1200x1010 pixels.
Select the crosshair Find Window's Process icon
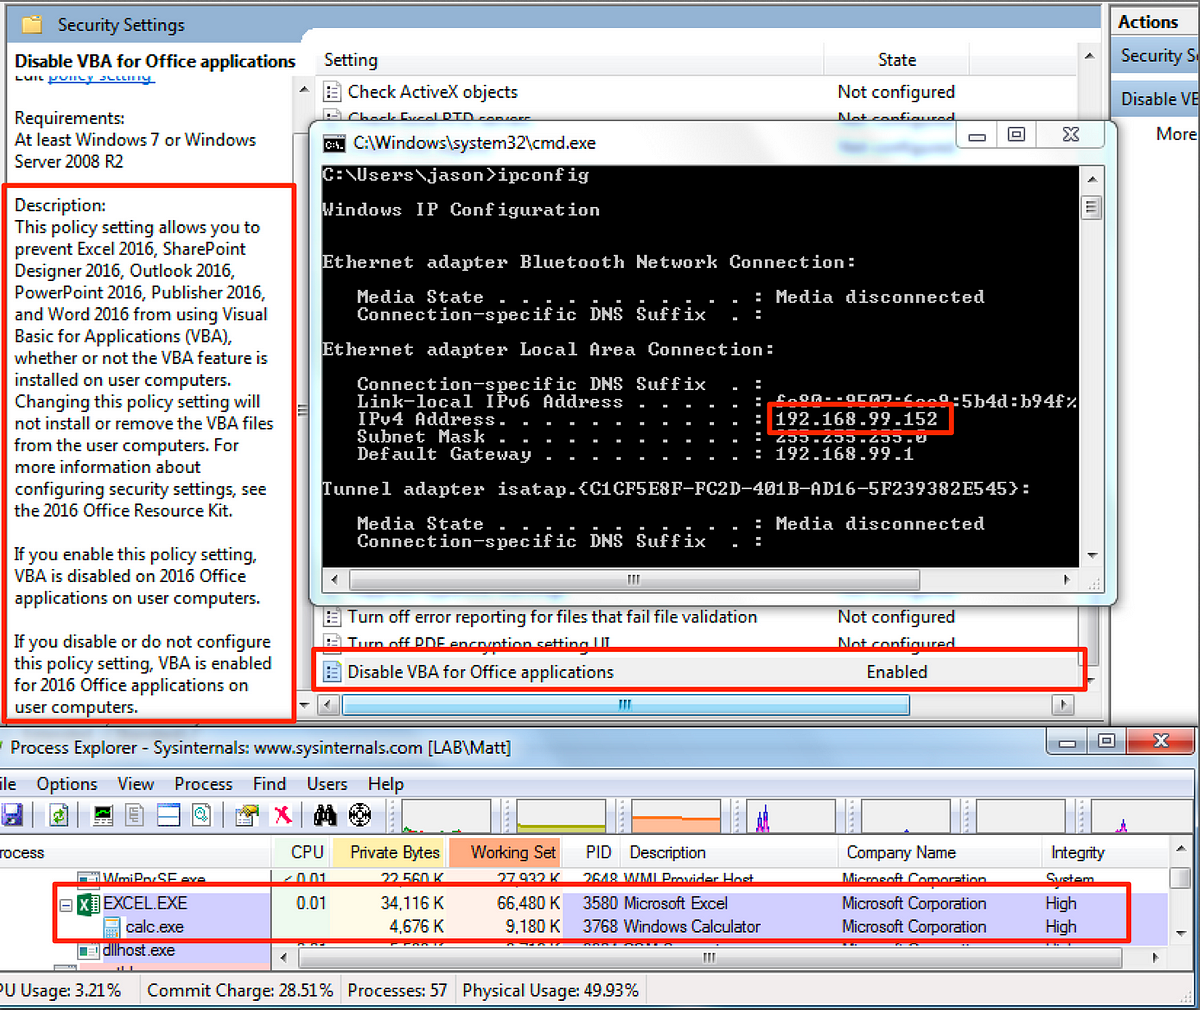click(360, 815)
